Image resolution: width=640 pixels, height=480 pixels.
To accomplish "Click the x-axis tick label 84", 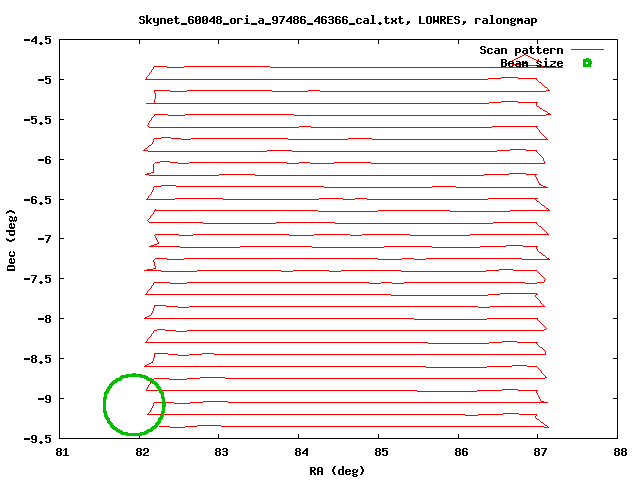I will [302, 452].
